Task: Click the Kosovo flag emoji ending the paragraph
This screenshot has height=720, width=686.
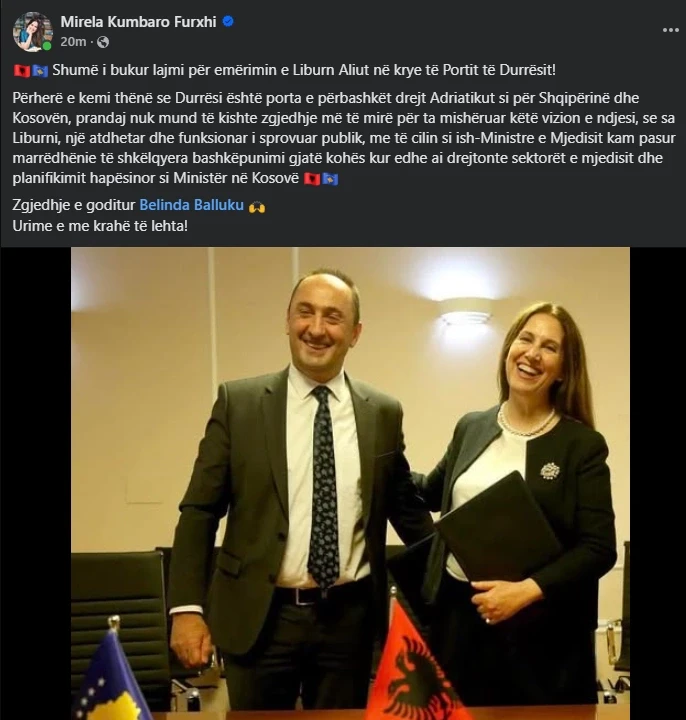Action: [330, 179]
